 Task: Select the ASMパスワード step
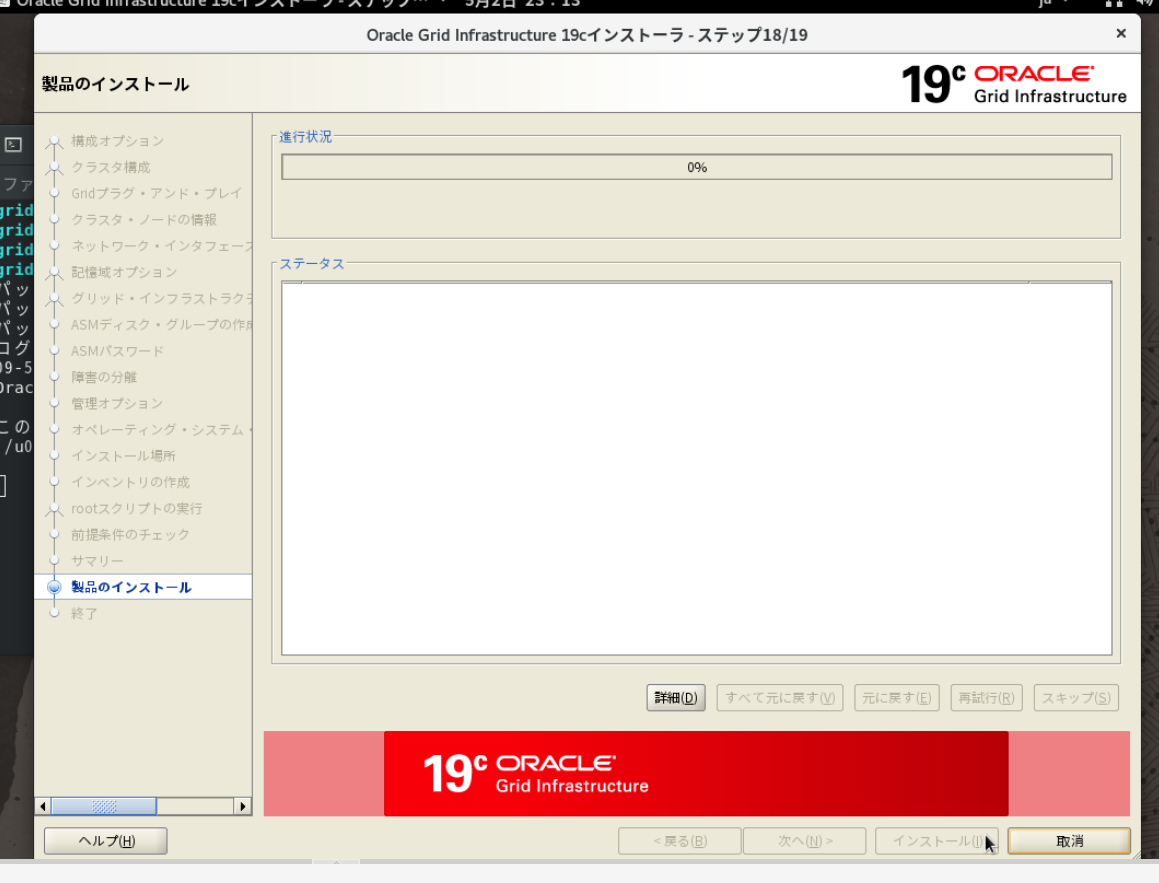click(118, 351)
